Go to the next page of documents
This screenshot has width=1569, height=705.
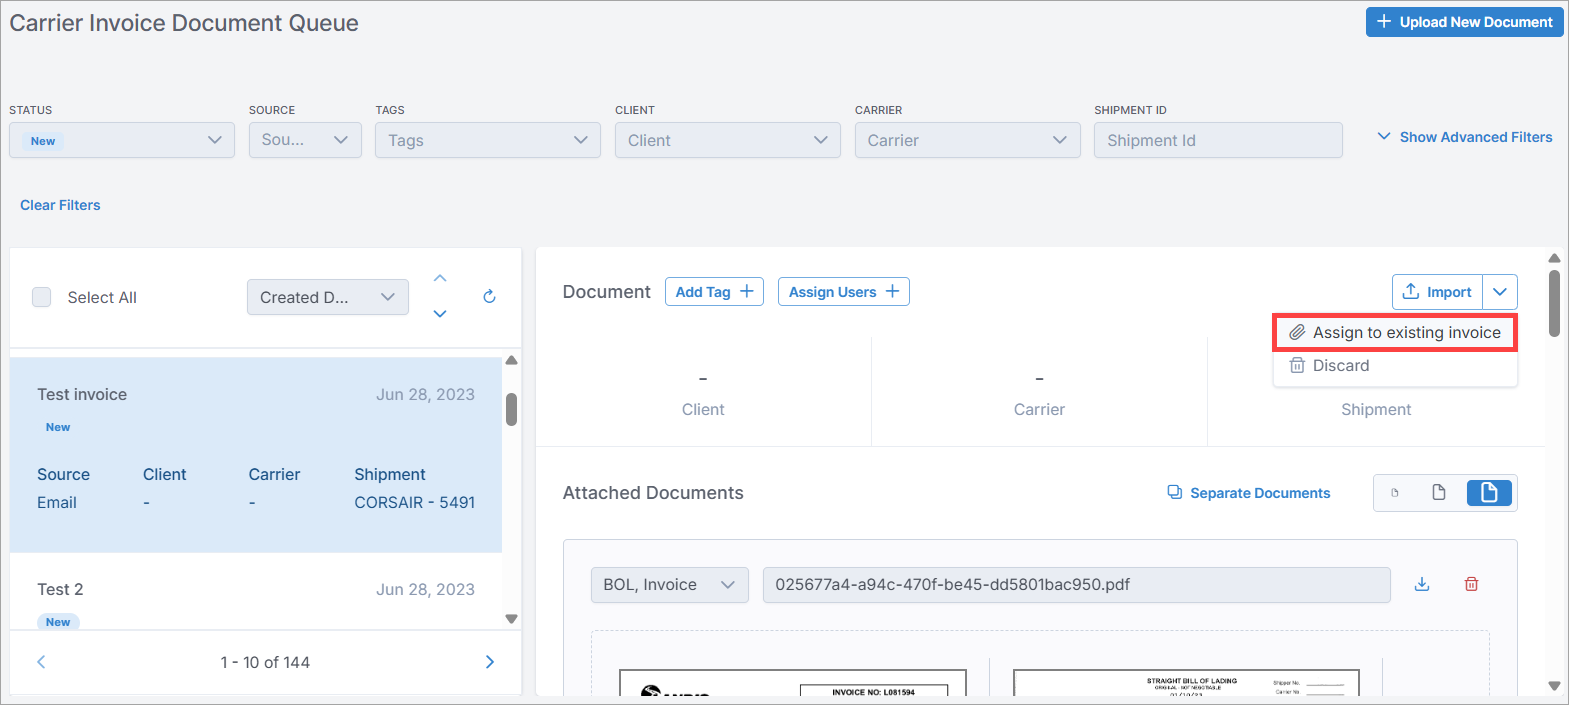(490, 662)
